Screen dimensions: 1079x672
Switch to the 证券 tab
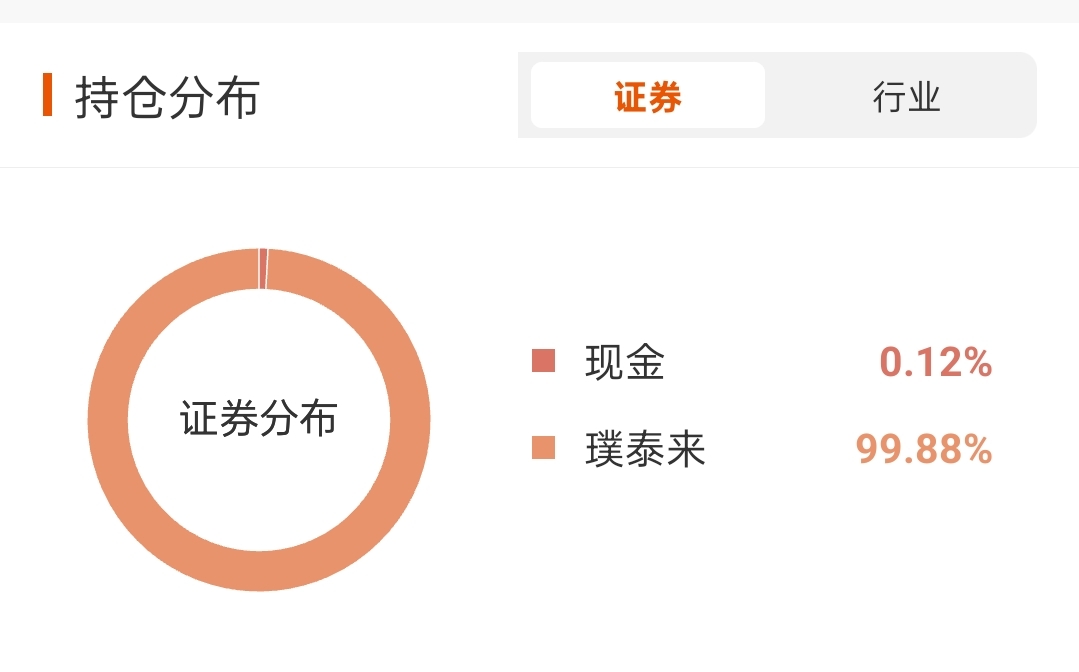click(648, 96)
